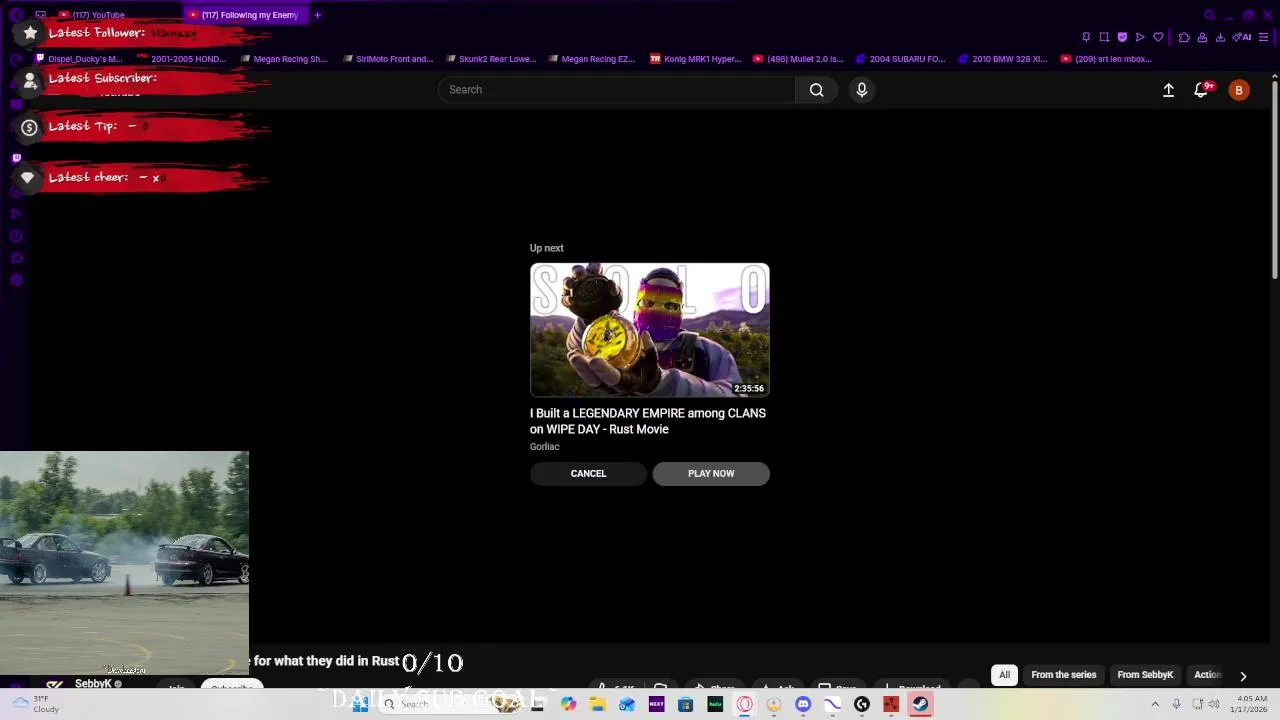The height and width of the screenshot is (720, 1280).
Task: Focus the YouTube Search field
Action: [617, 90]
